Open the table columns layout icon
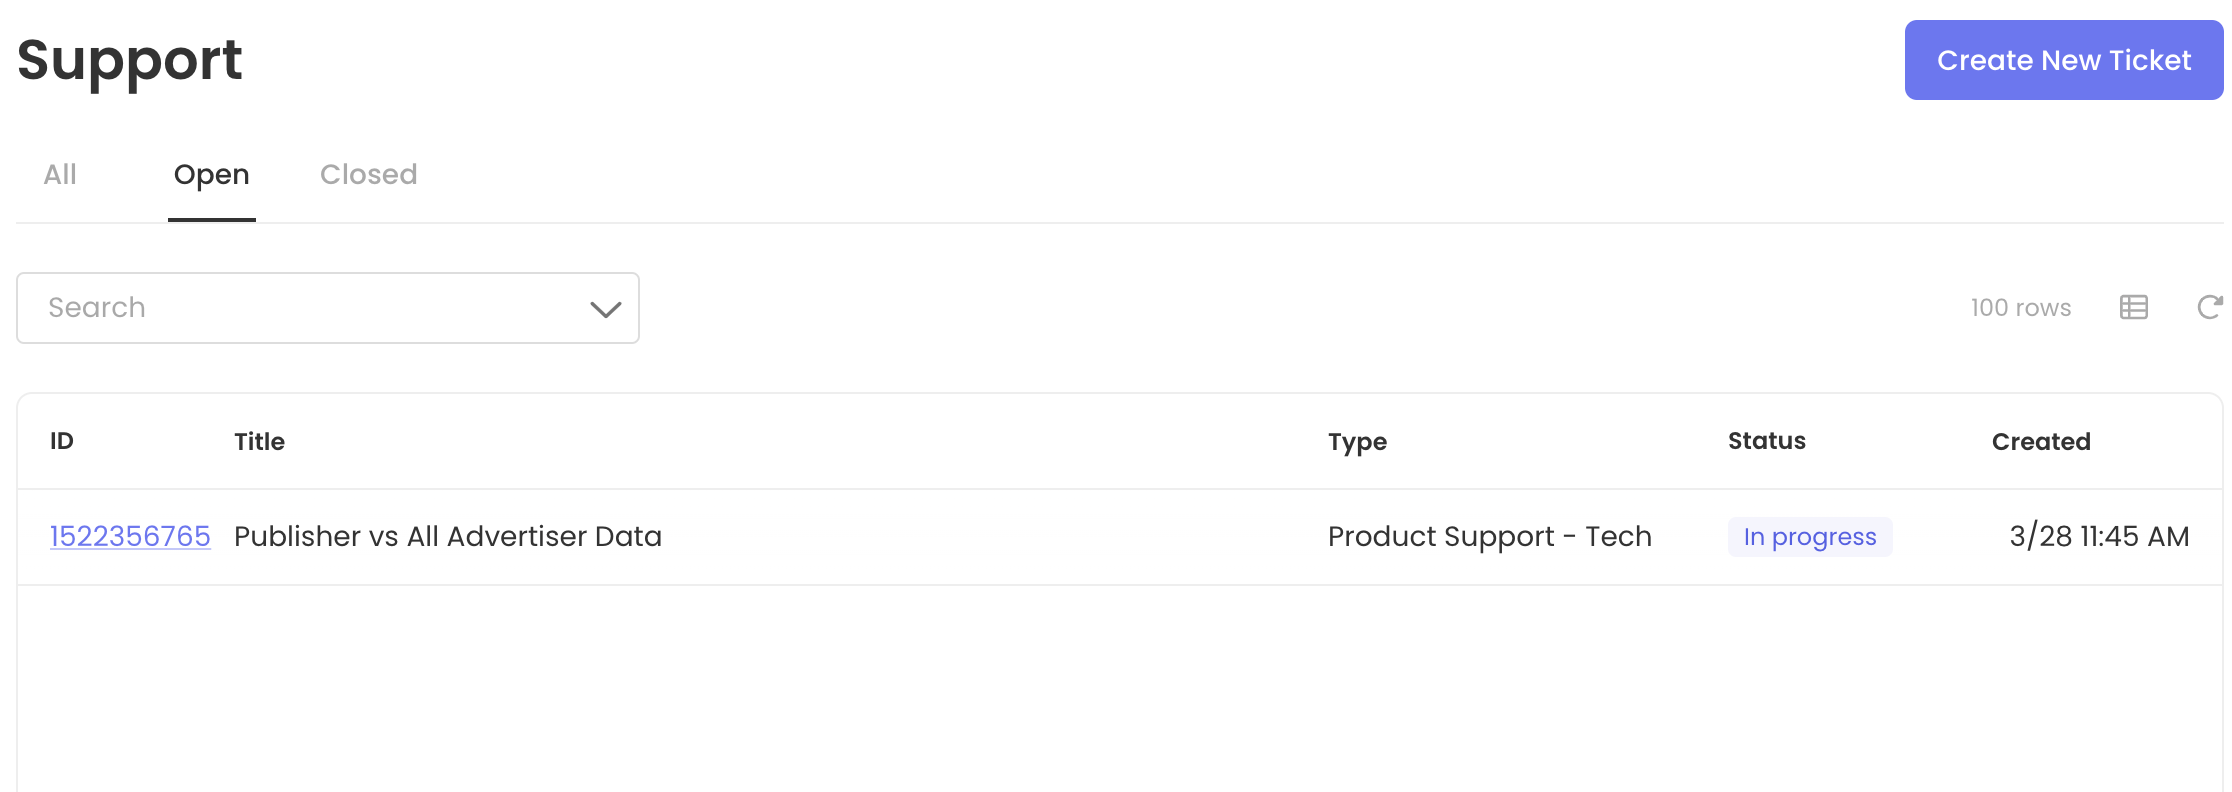The height and width of the screenshot is (792, 2232). (2133, 308)
